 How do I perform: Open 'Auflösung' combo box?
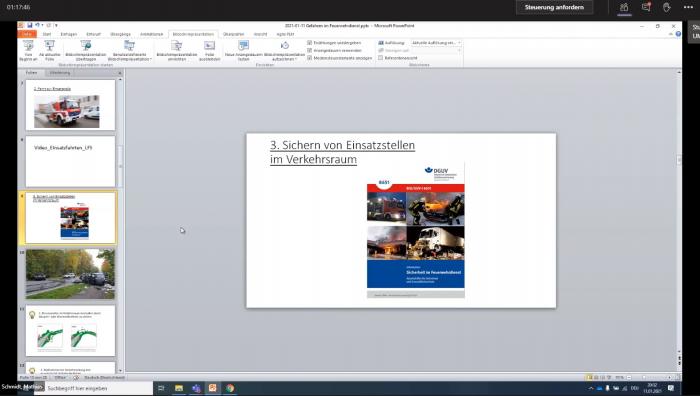coord(436,43)
